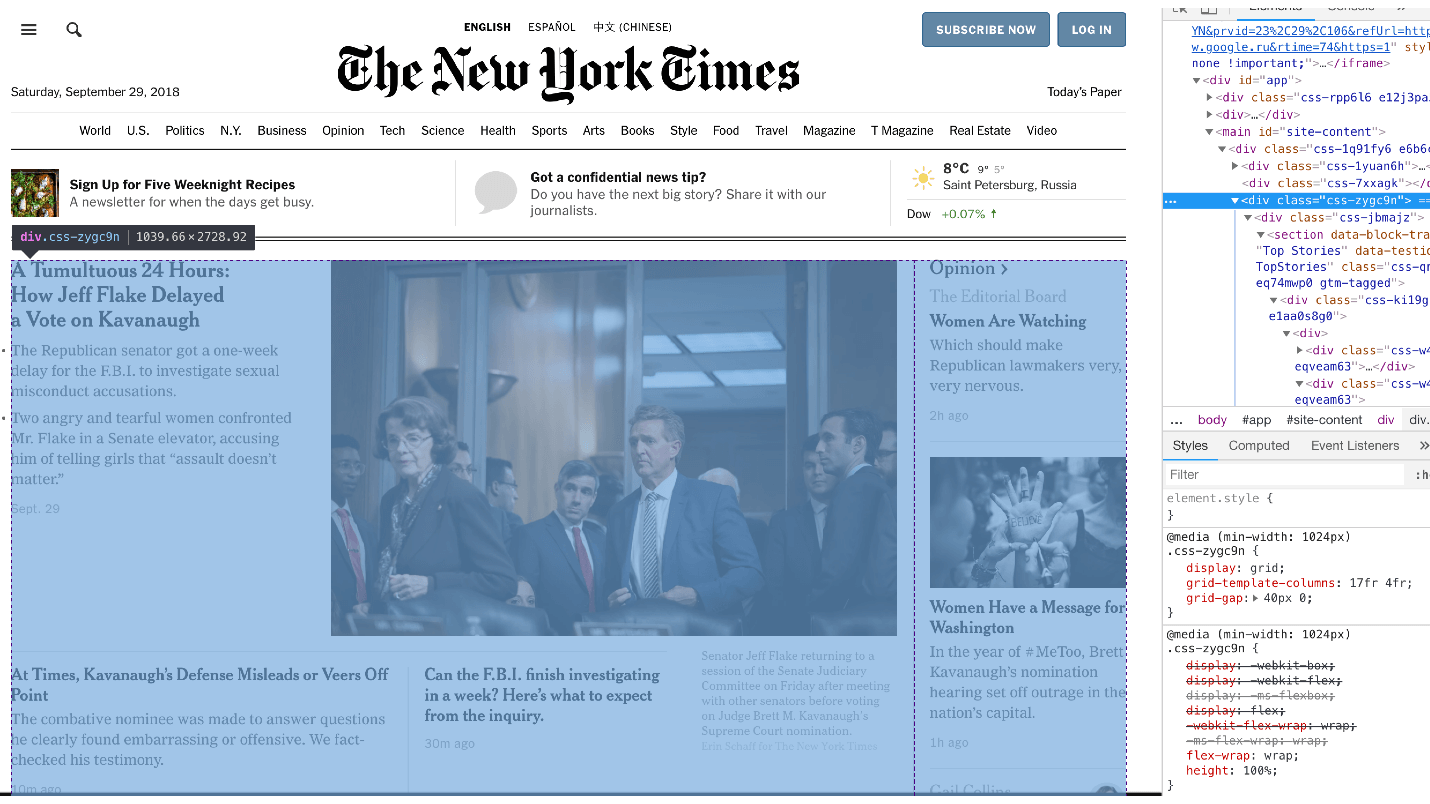Collapse the main site-content node
Screen dimensions: 1430x804
coord(1210,132)
